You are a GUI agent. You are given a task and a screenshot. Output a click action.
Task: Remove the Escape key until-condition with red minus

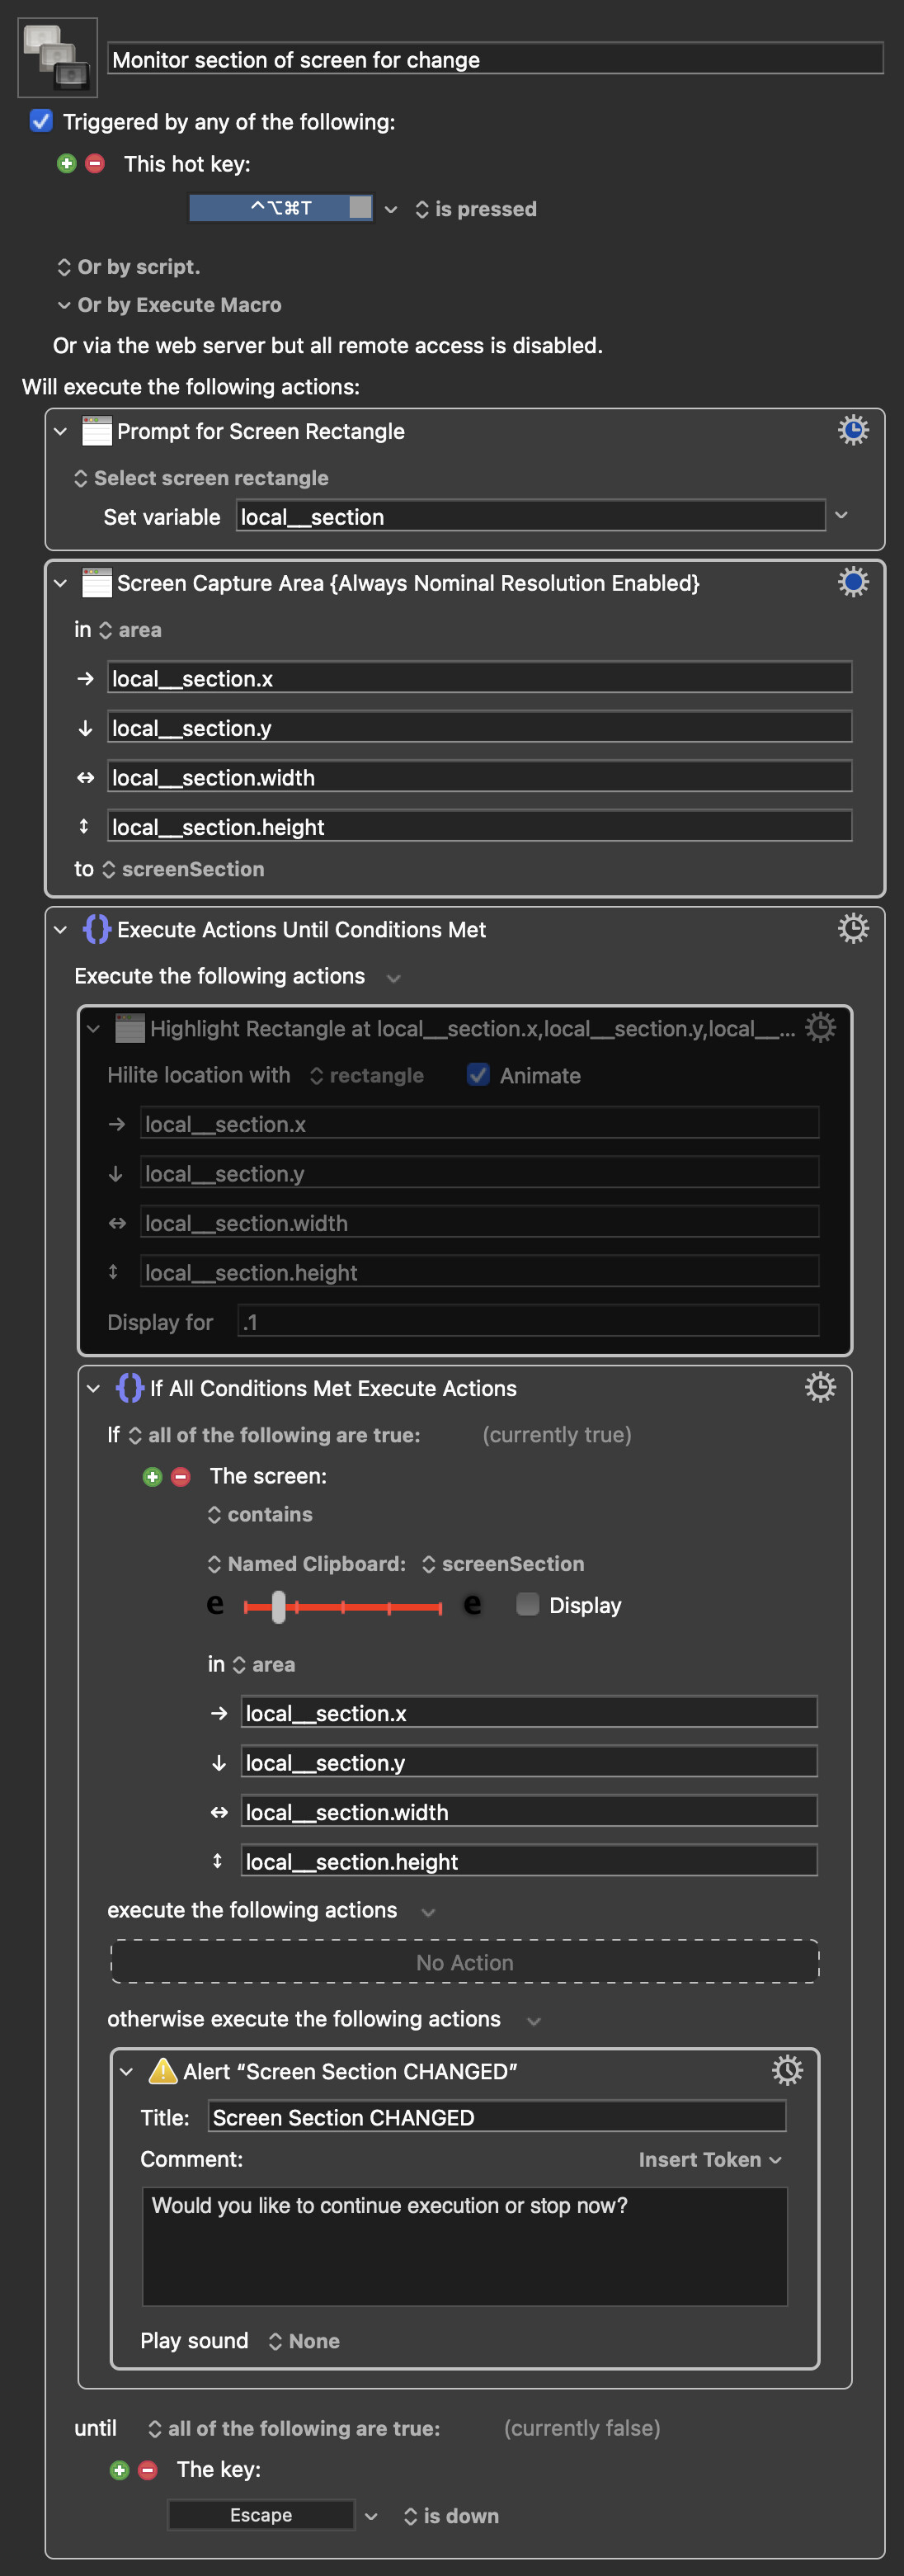(148, 2470)
